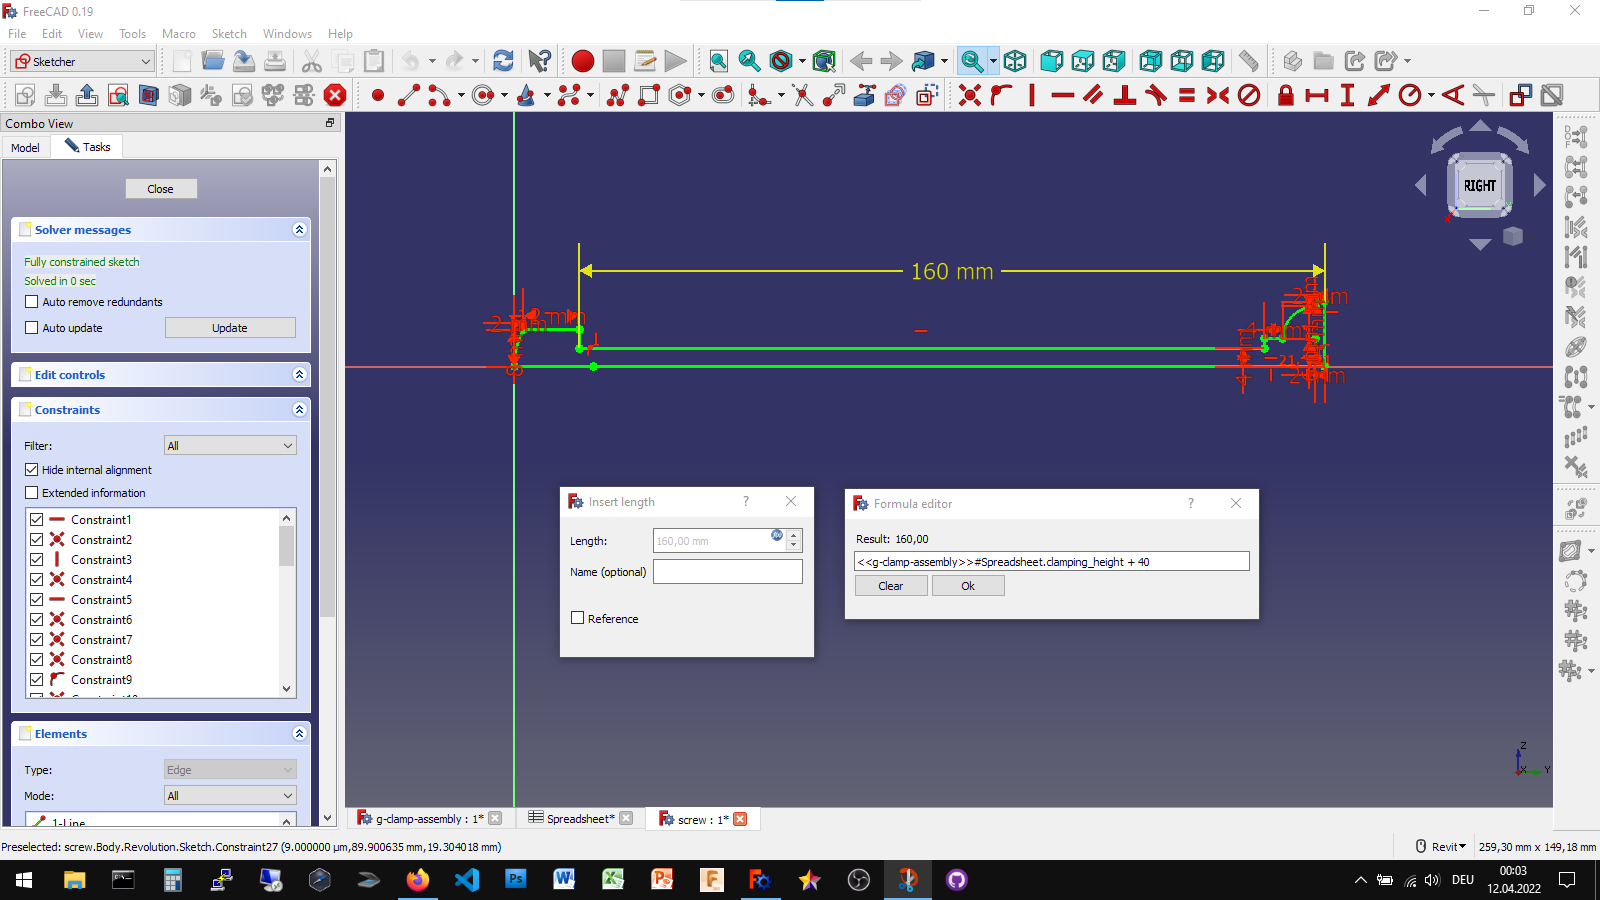Screen dimensions: 1600x900
Task: Check the Reference box in Insert length dialog
Action: click(578, 618)
